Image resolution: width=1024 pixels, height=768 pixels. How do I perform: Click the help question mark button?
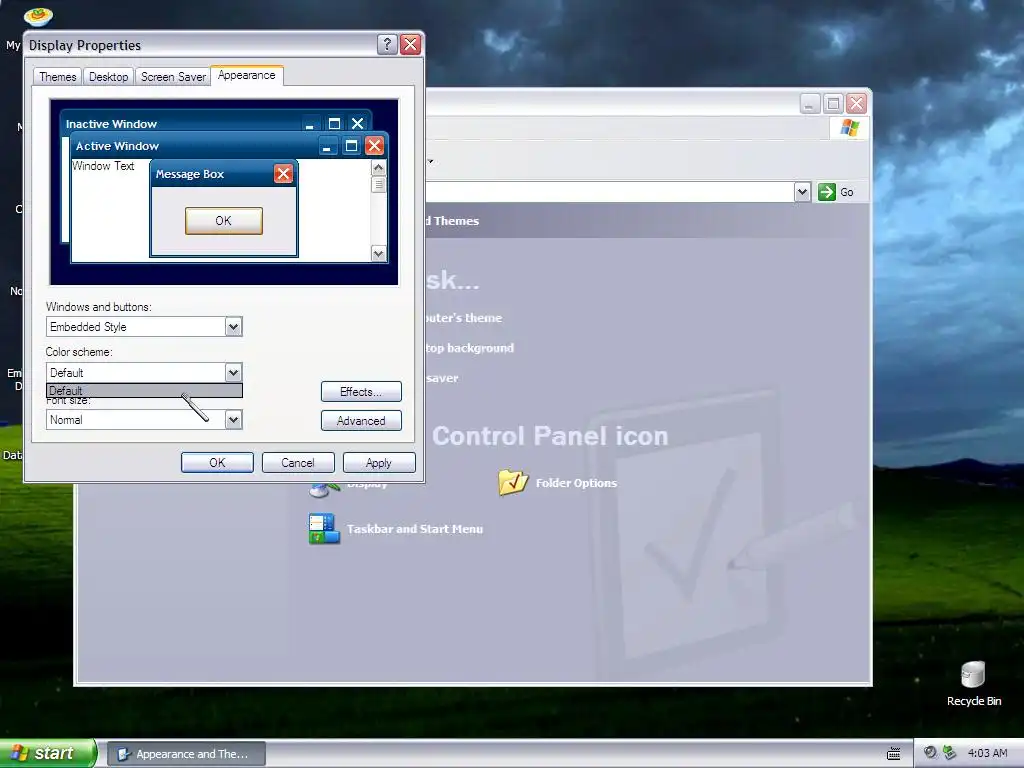pyautogui.click(x=387, y=44)
